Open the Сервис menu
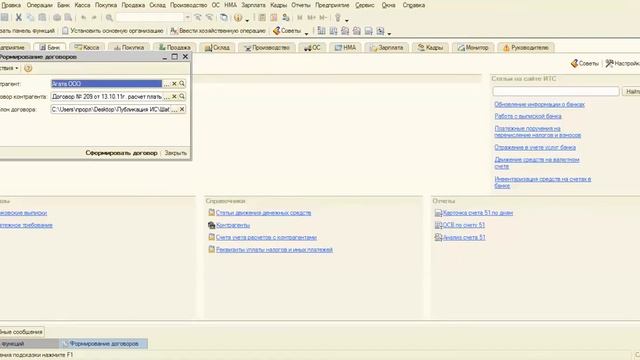640x360 pixels. (364, 5)
